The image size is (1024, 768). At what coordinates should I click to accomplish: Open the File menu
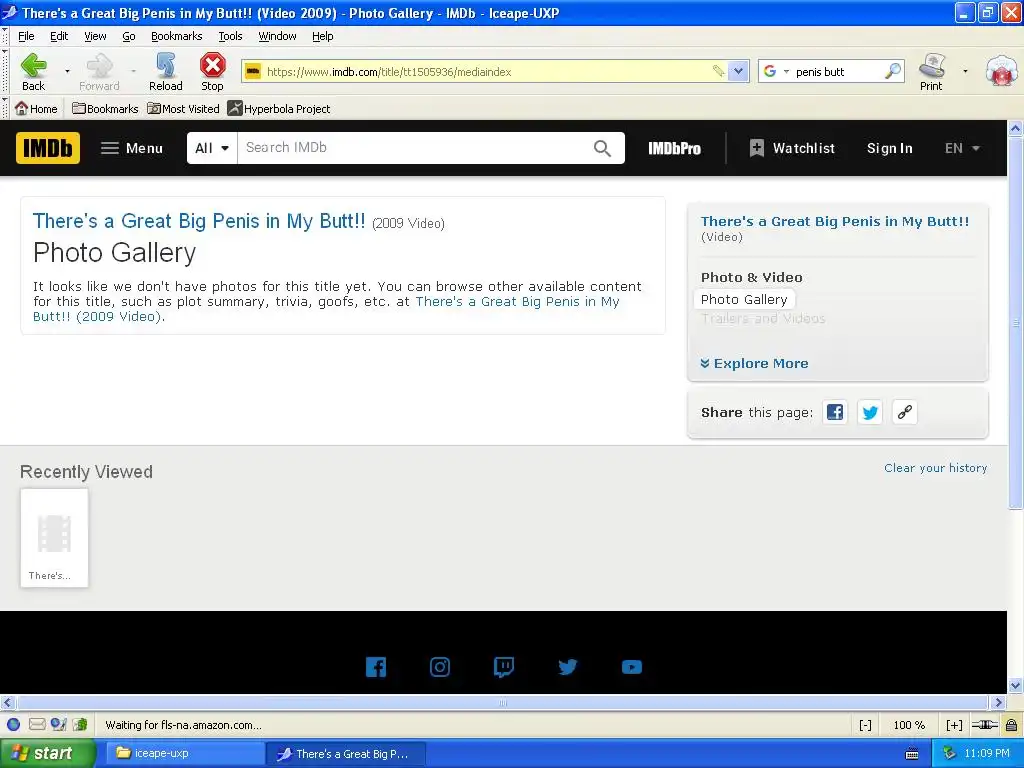pyautogui.click(x=26, y=36)
